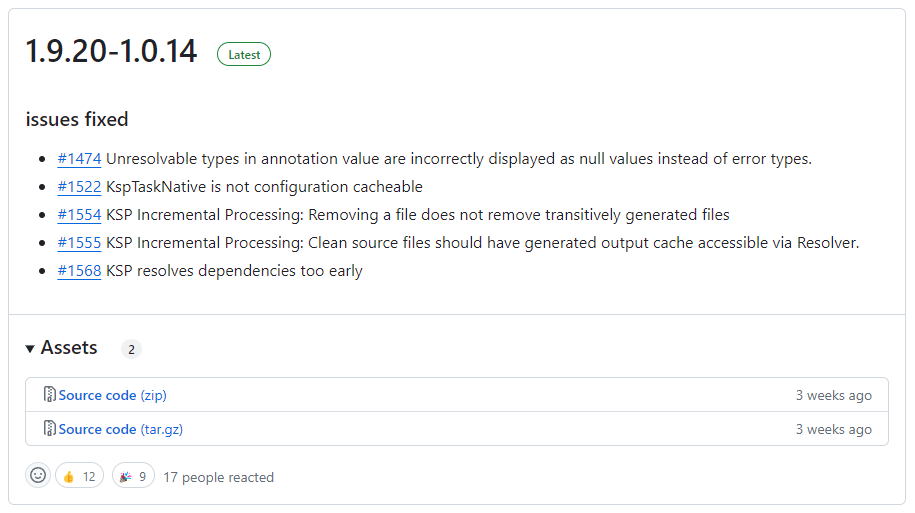Image resolution: width=915 pixels, height=513 pixels.
Task: Click the "issues fixed" heading
Action: click(x=77, y=120)
